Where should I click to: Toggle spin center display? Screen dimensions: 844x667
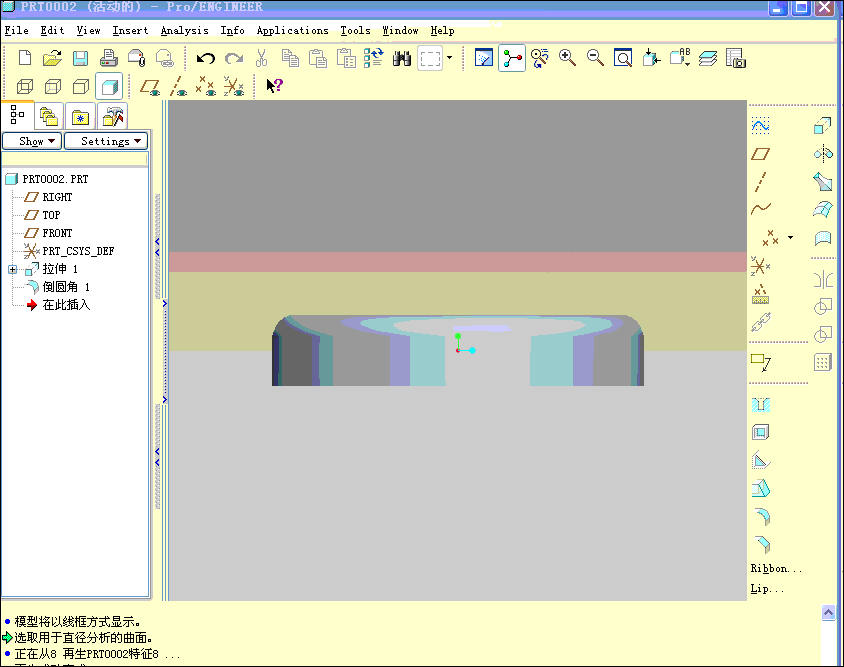pos(512,58)
